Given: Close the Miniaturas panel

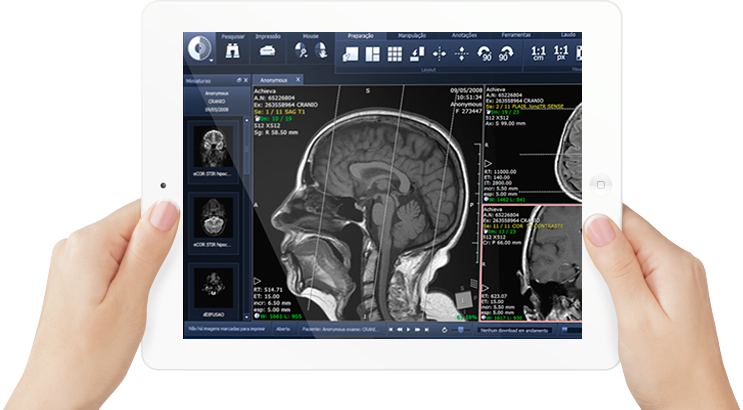Looking at the screenshot, I should coord(245,80).
